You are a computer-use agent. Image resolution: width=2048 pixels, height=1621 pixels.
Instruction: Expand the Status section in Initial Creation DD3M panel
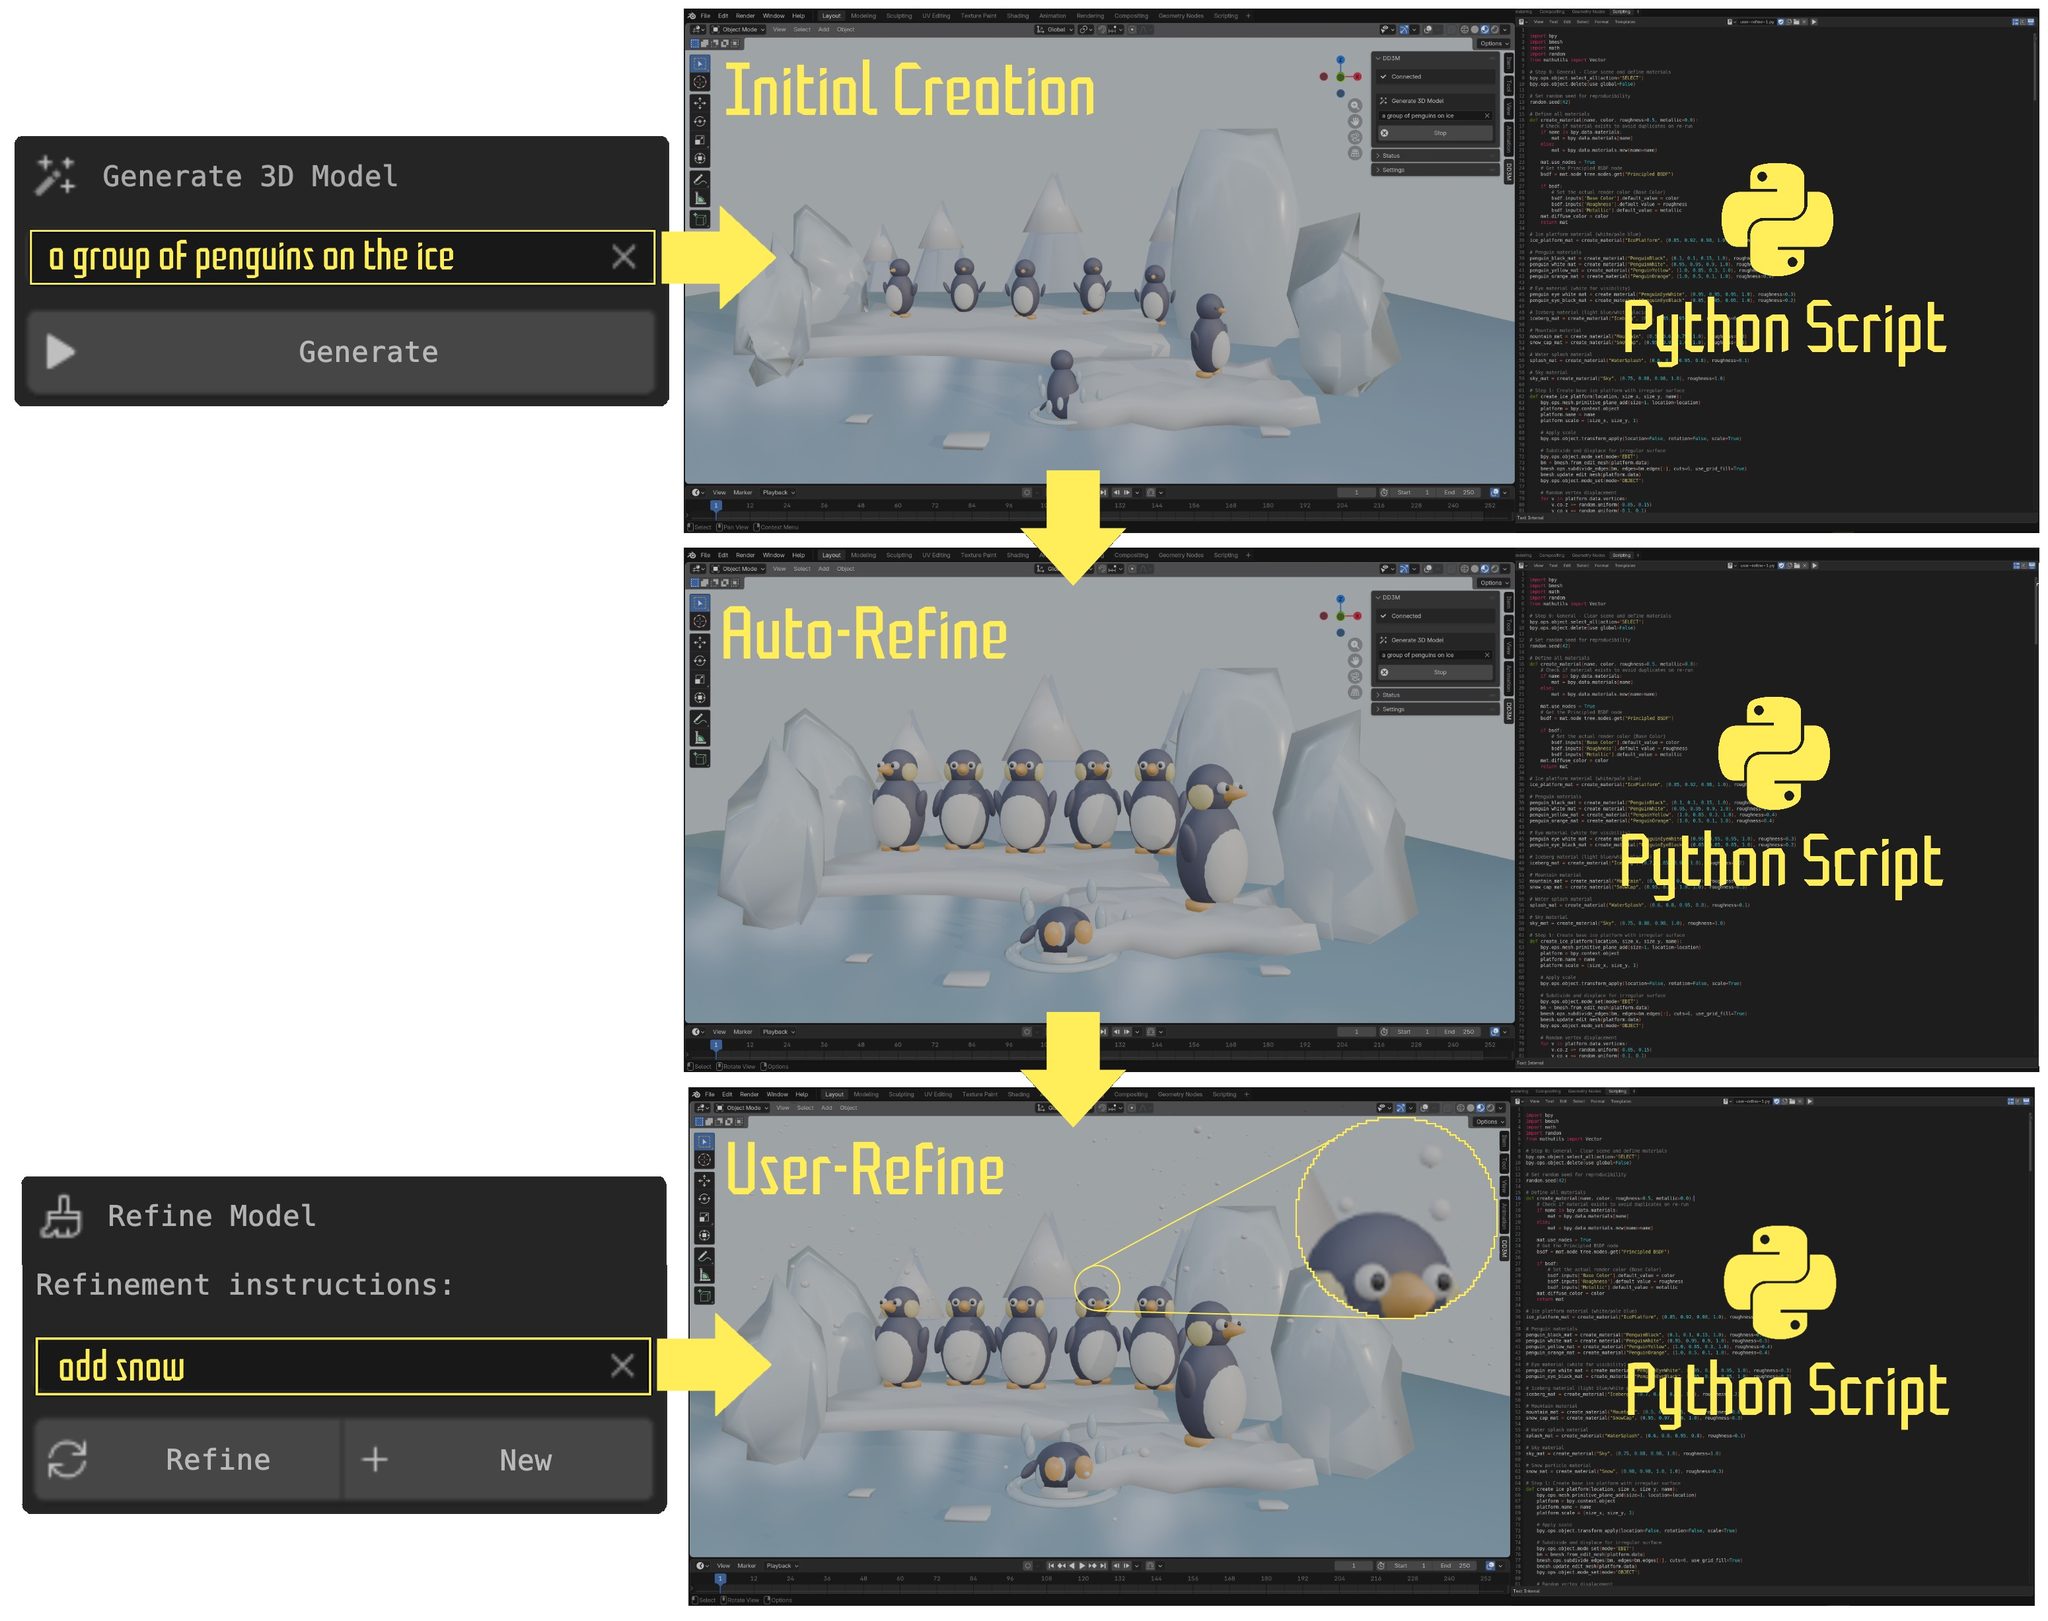(1435, 155)
